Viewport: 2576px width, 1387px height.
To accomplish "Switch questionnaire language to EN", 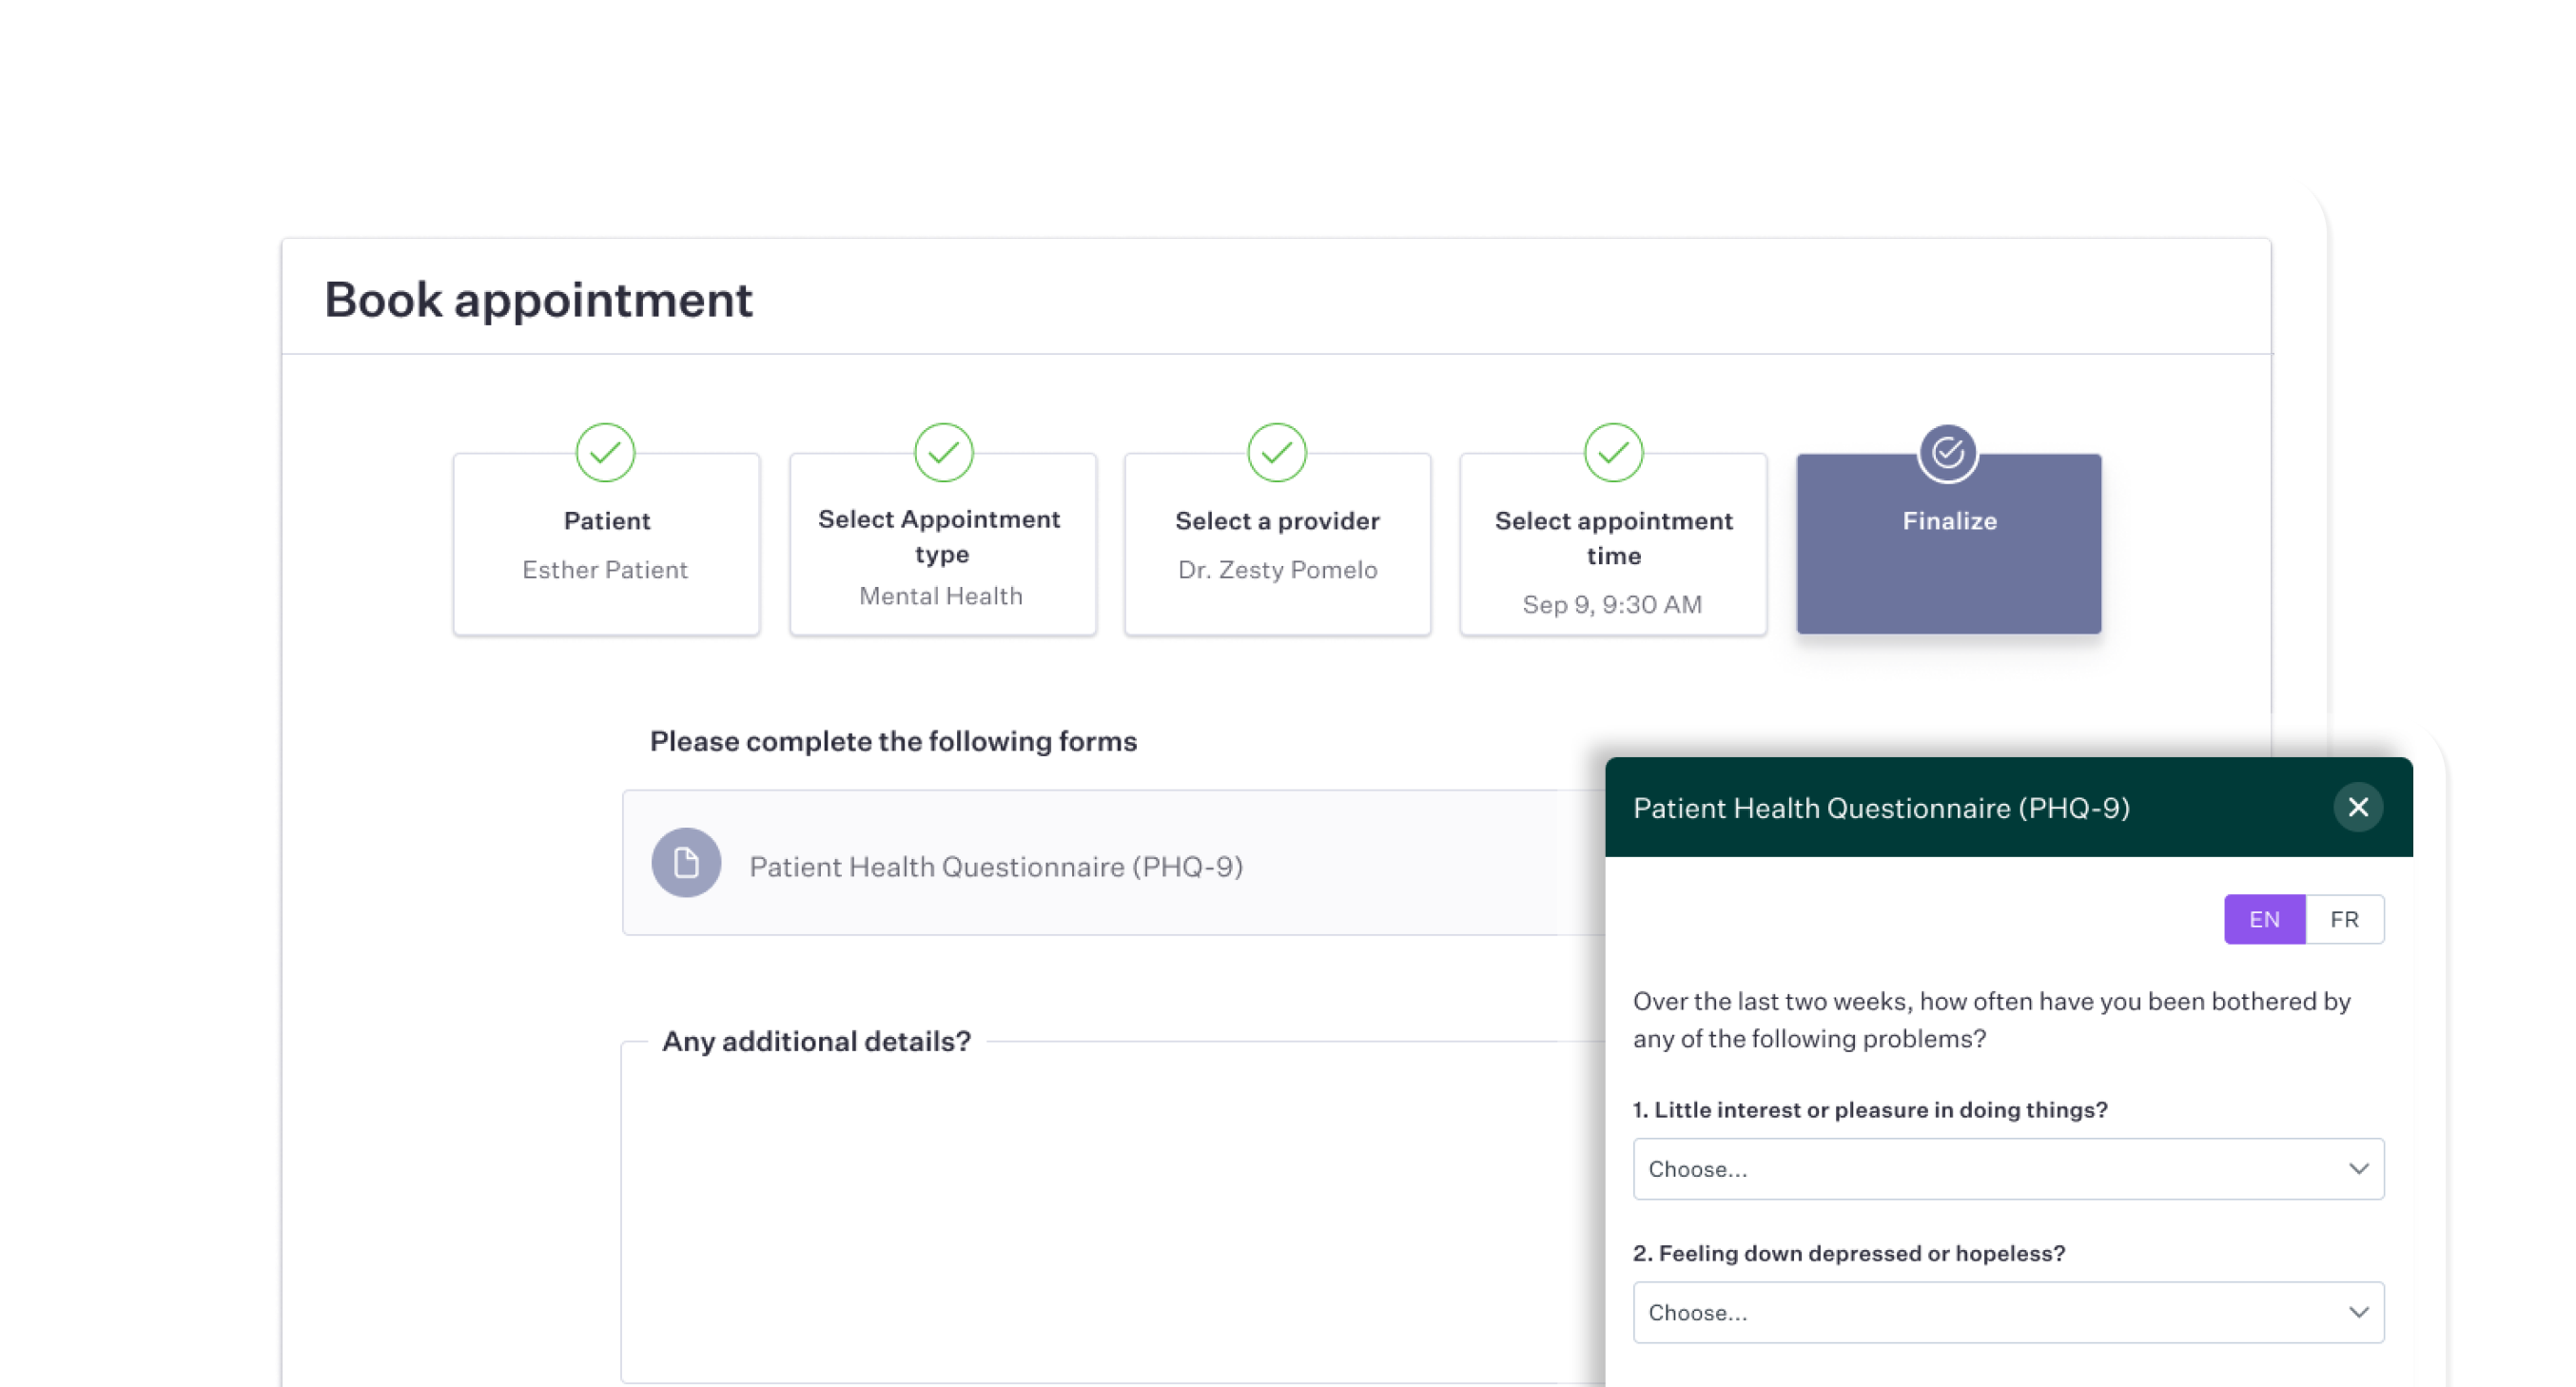I will click(x=2264, y=919).
